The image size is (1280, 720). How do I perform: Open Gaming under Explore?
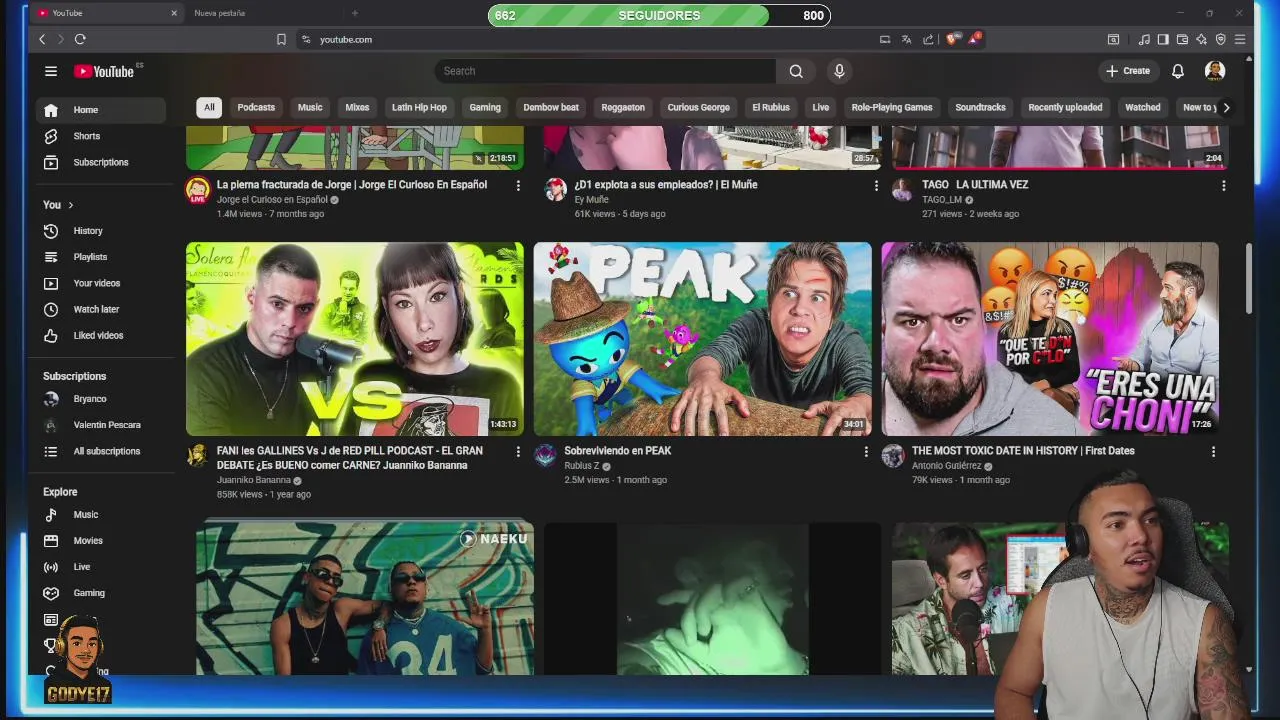(x=101, y=593)
